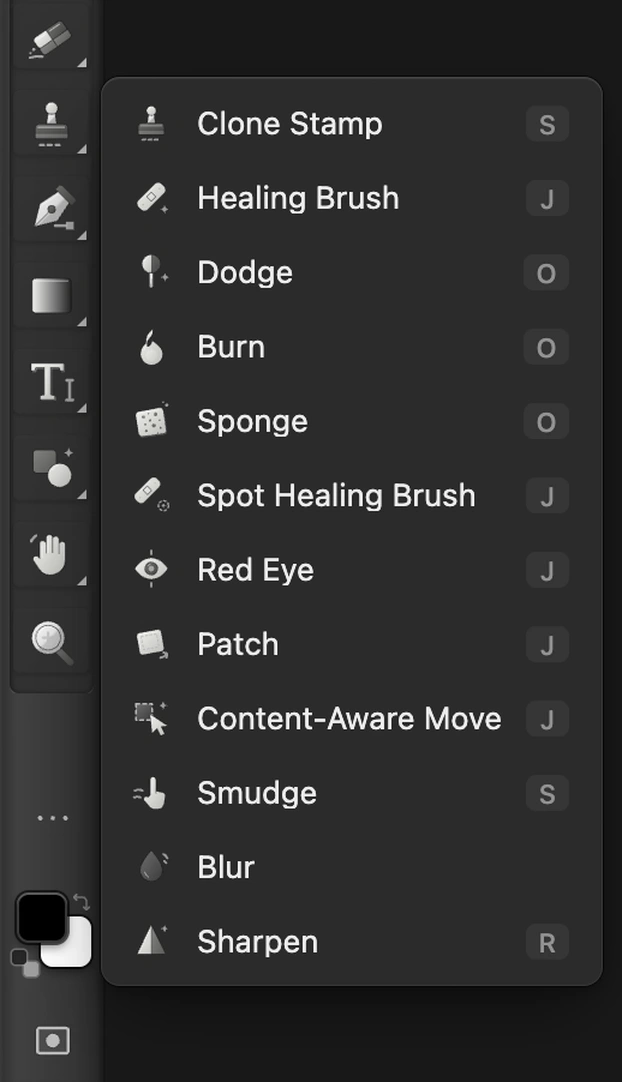Viewport: 622px width, 1082px height.
Task: Select the Pen tool in the toolbar
Action: click(x=51, y=208)
